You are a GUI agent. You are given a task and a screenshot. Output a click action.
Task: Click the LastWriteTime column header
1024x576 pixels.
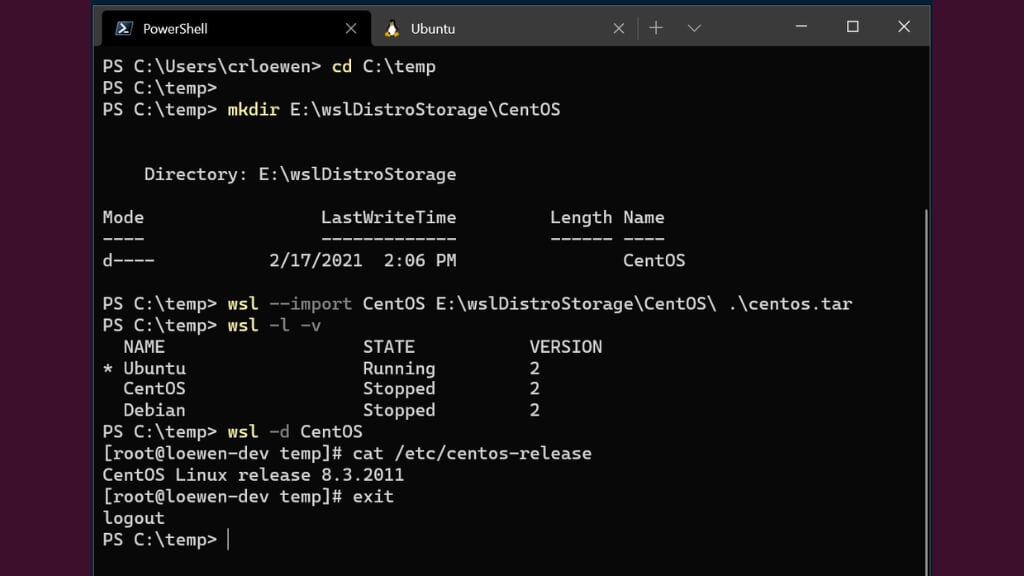coord(388,217)
